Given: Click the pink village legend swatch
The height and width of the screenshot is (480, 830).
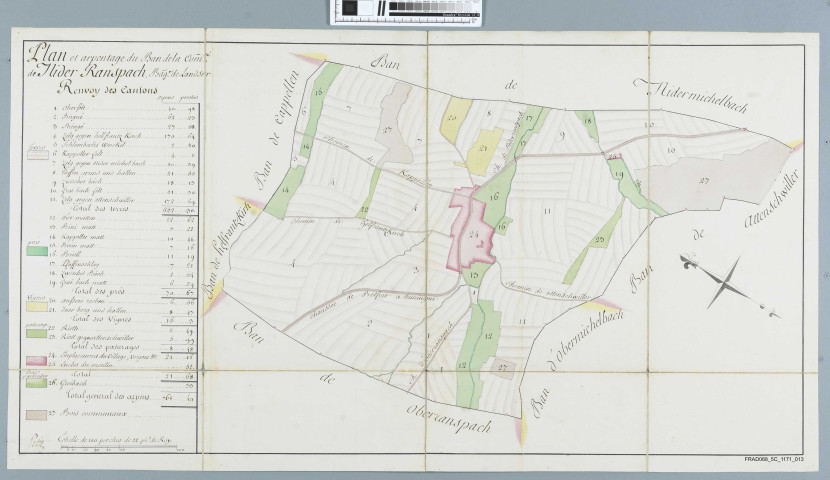Looking at the screenshot, I should click(x=33, y=358).
